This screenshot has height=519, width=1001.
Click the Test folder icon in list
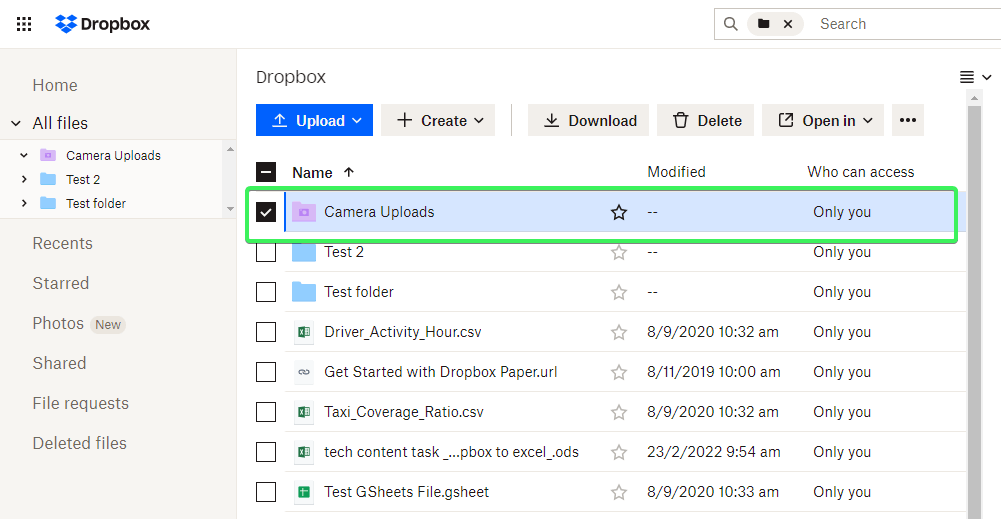pyautogui.click(x=304, y=292)
